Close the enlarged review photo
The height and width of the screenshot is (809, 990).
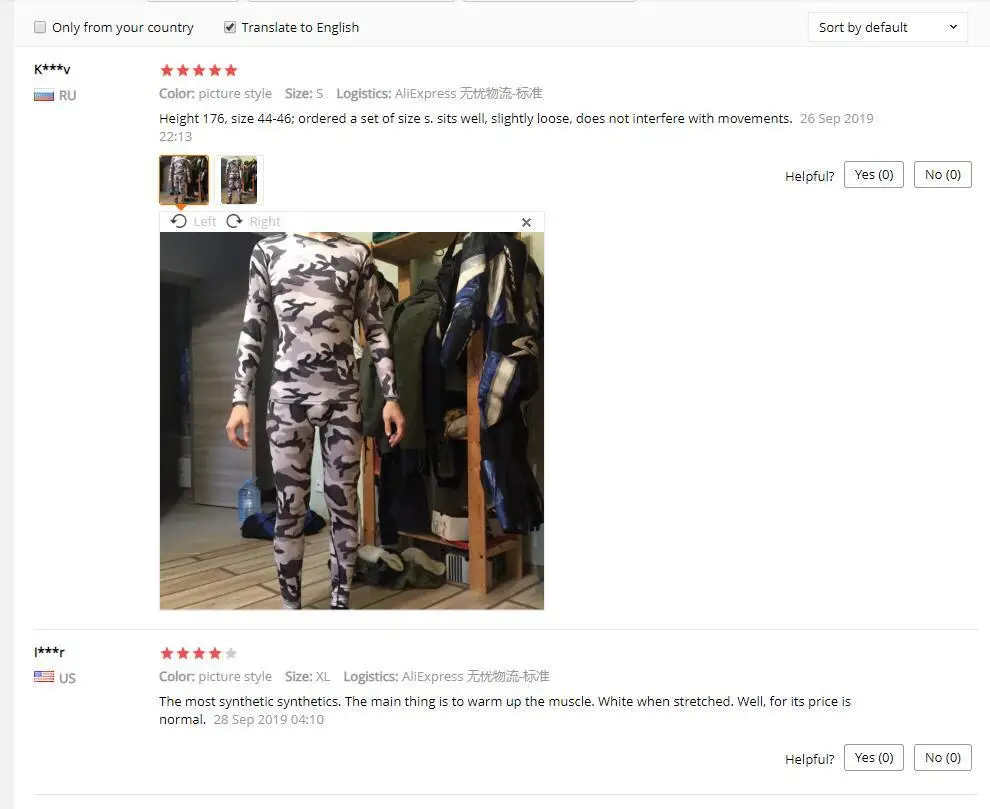[x=527, y=222]
